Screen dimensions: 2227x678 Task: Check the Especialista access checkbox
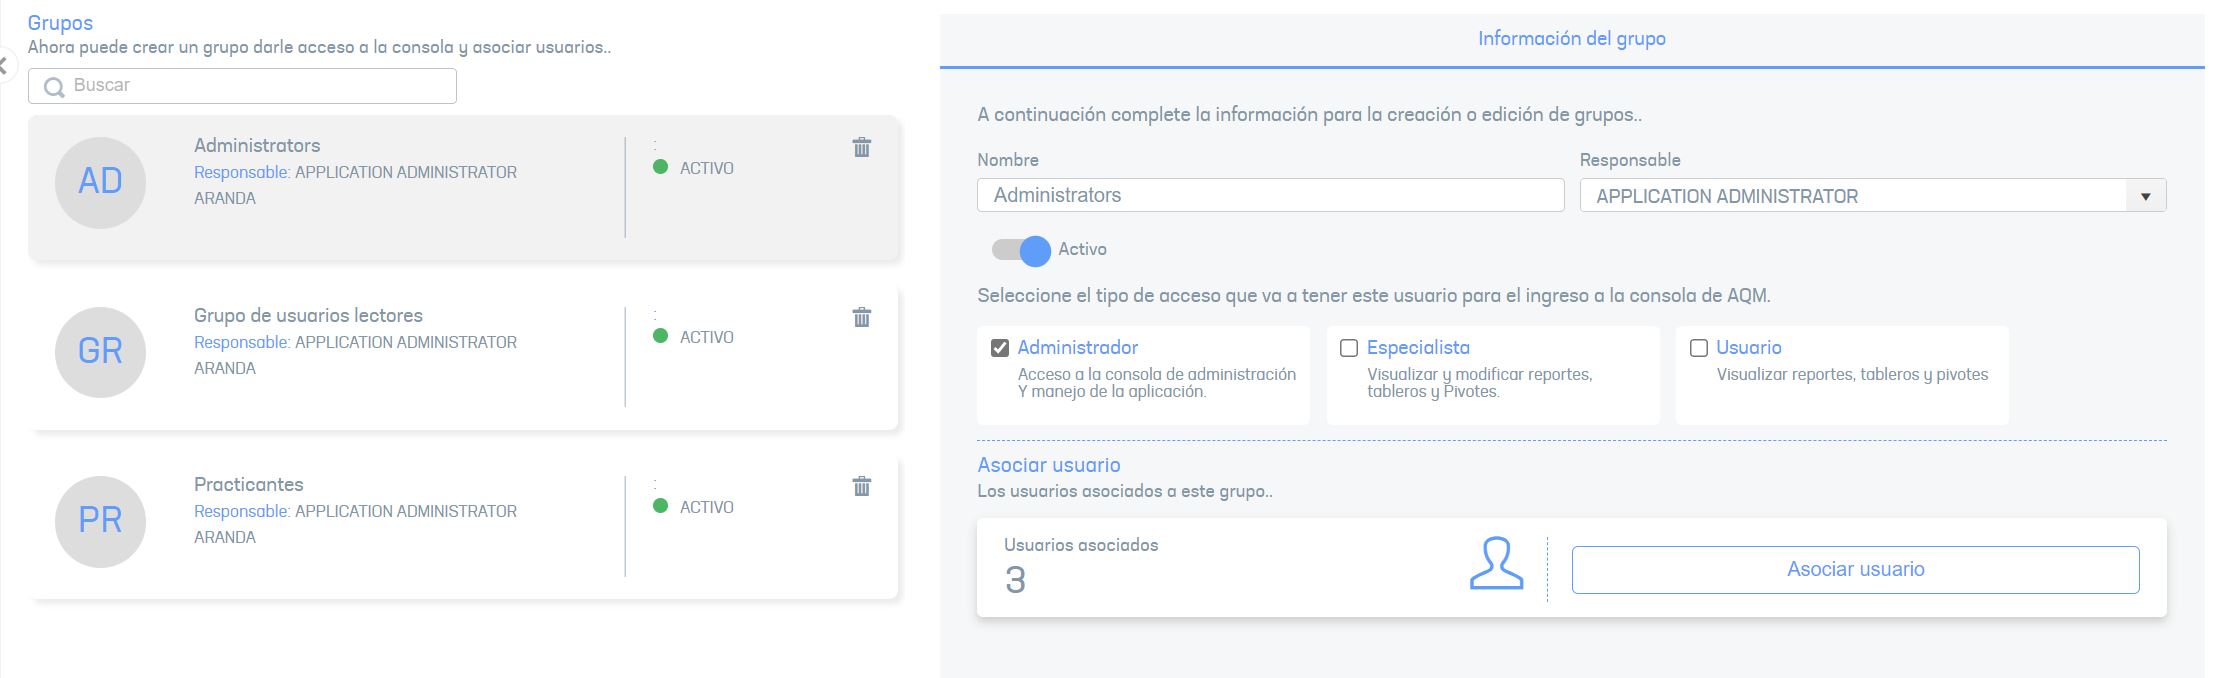(1349, 348)
